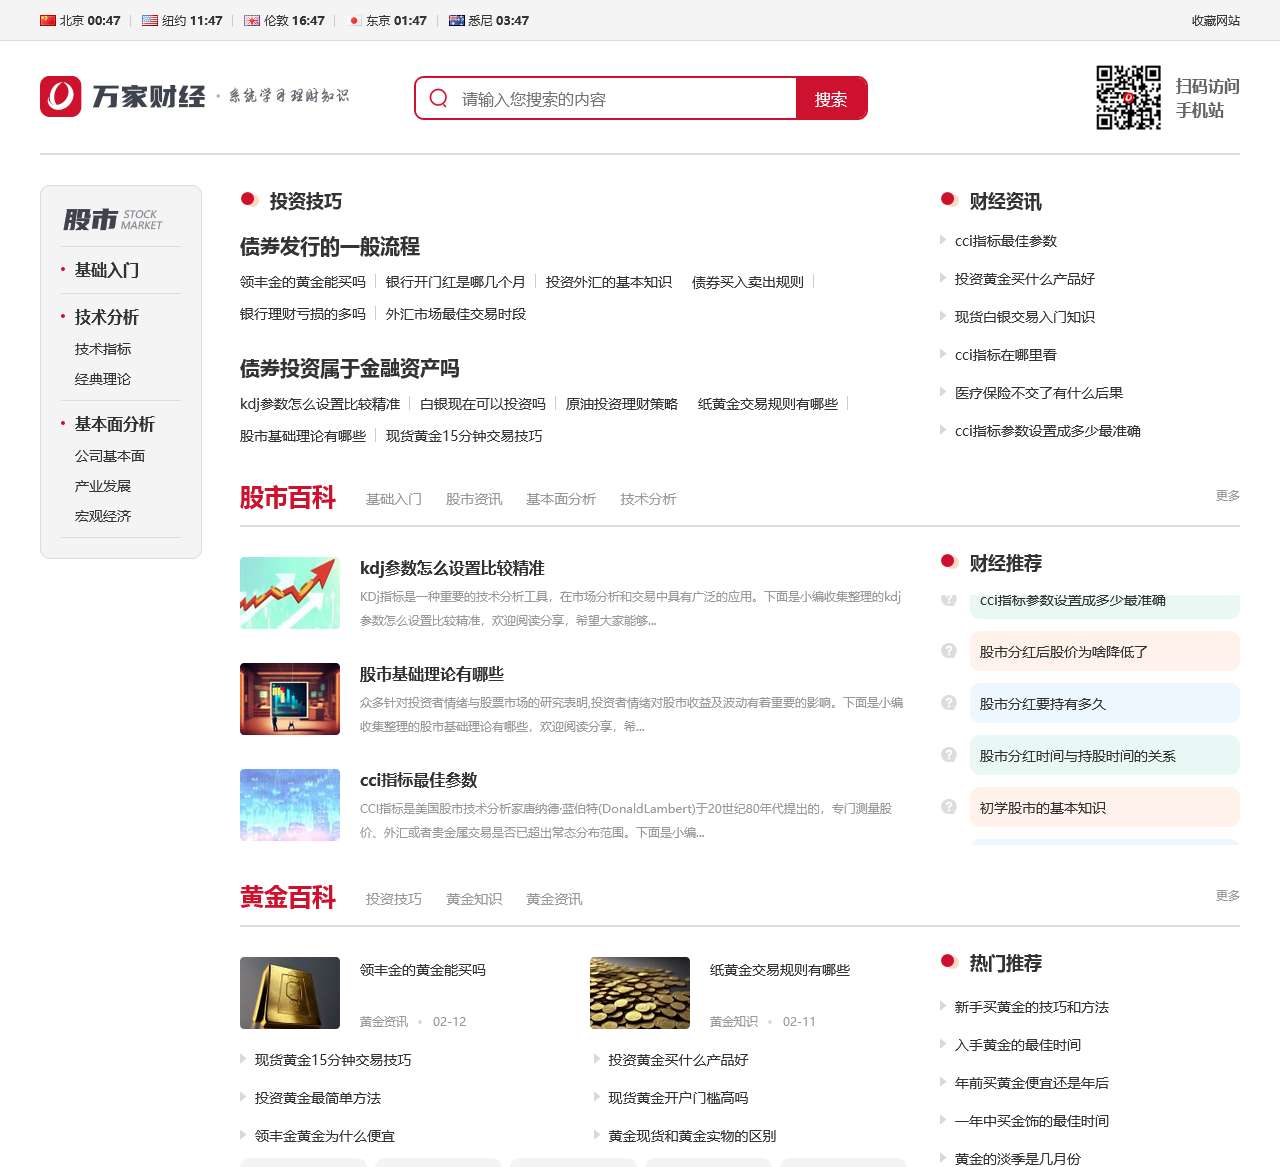Click arrow bullet before 现货黄金15分钟交易技巧 in gold list
This screenshot has width=1280, height=1167.
point(243,1059)
